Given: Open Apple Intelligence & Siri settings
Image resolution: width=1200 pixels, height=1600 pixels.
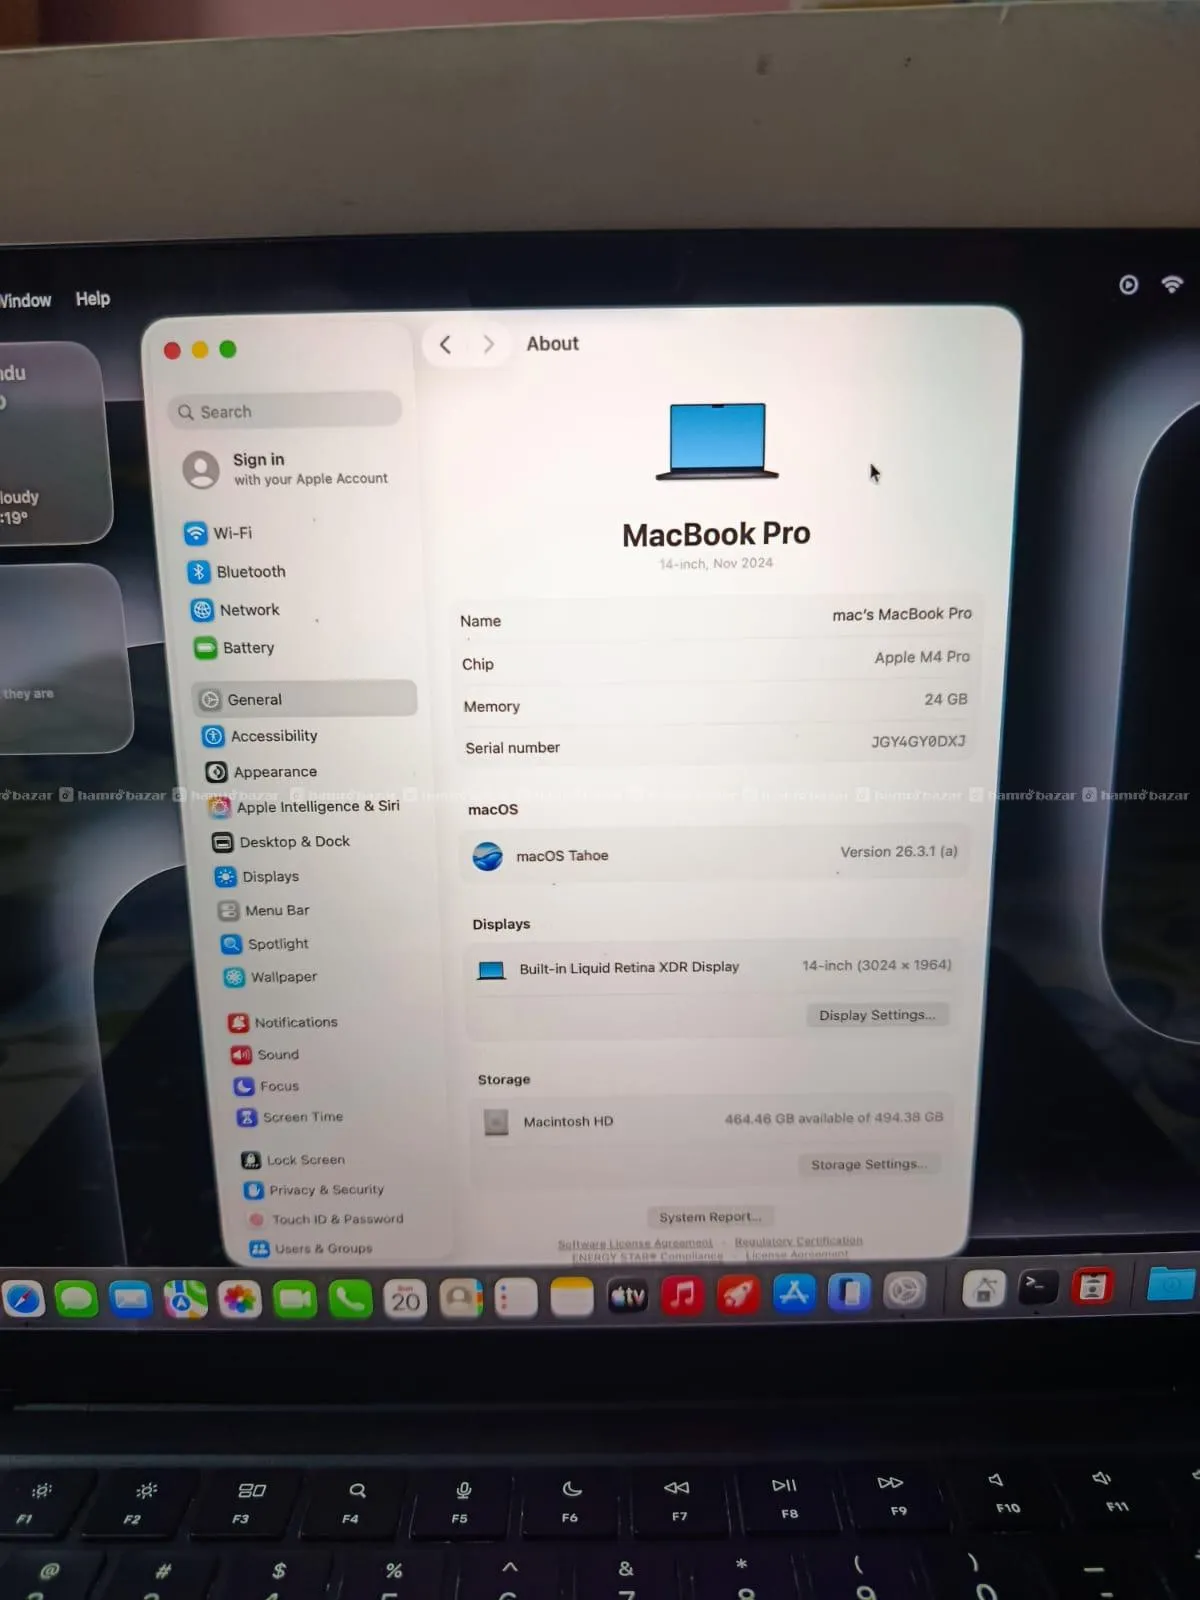Looking at the screenshot, I should (x=304, y=806).
